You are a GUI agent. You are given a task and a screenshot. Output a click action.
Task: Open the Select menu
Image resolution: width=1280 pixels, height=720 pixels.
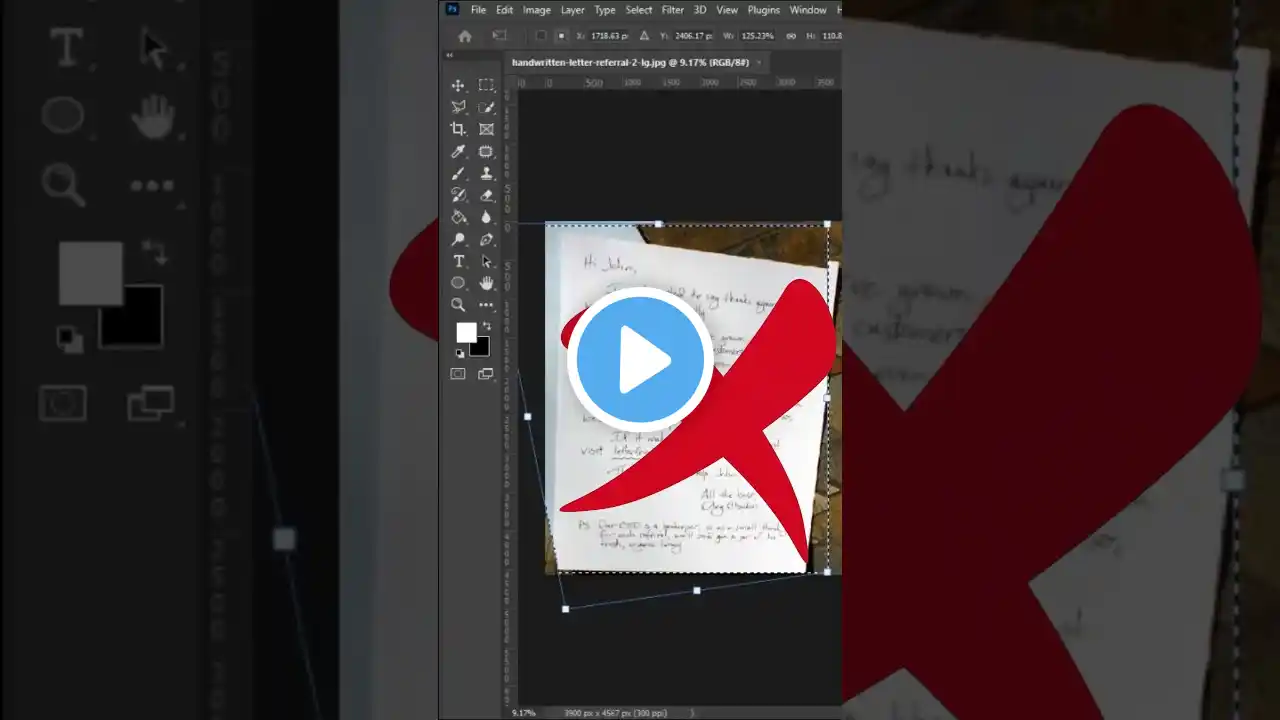click(639, 10)
